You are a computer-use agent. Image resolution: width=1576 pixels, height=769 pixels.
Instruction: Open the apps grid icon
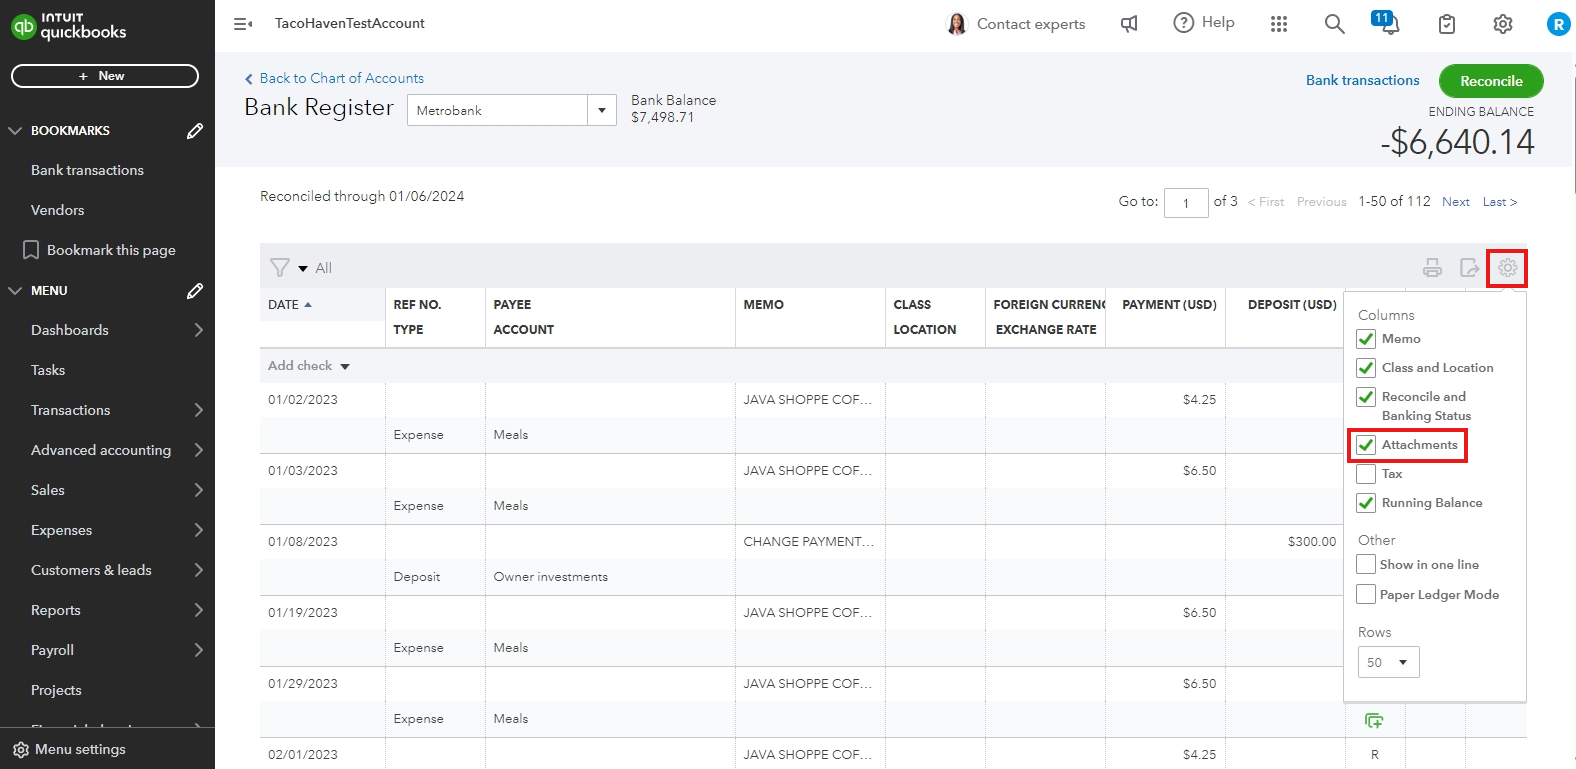coord(1279,23)
